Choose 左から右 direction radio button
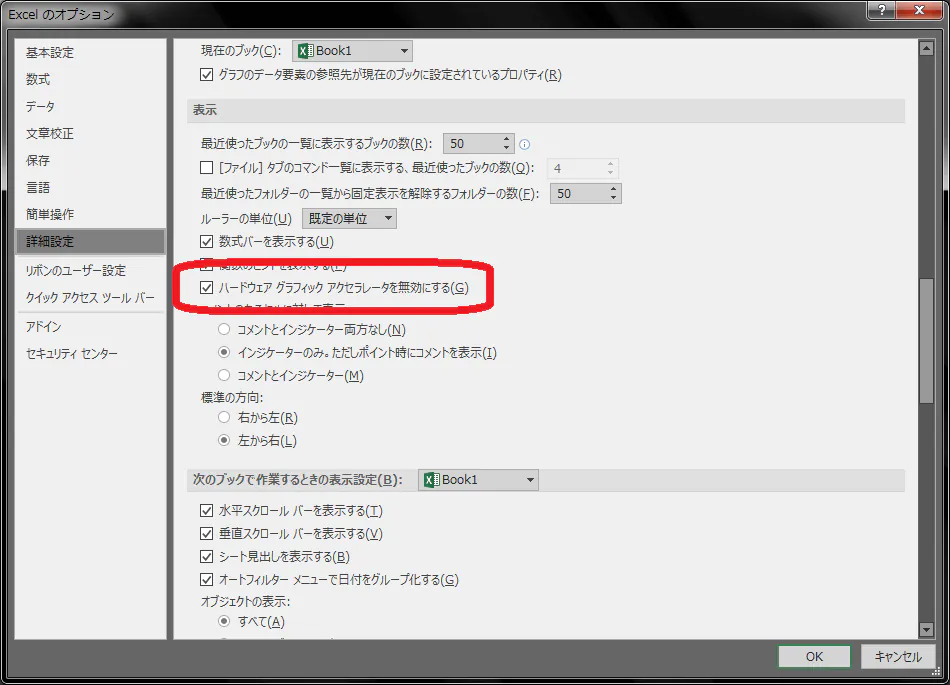The height and width of the screenshot is (685, 950). coord(224,440)
